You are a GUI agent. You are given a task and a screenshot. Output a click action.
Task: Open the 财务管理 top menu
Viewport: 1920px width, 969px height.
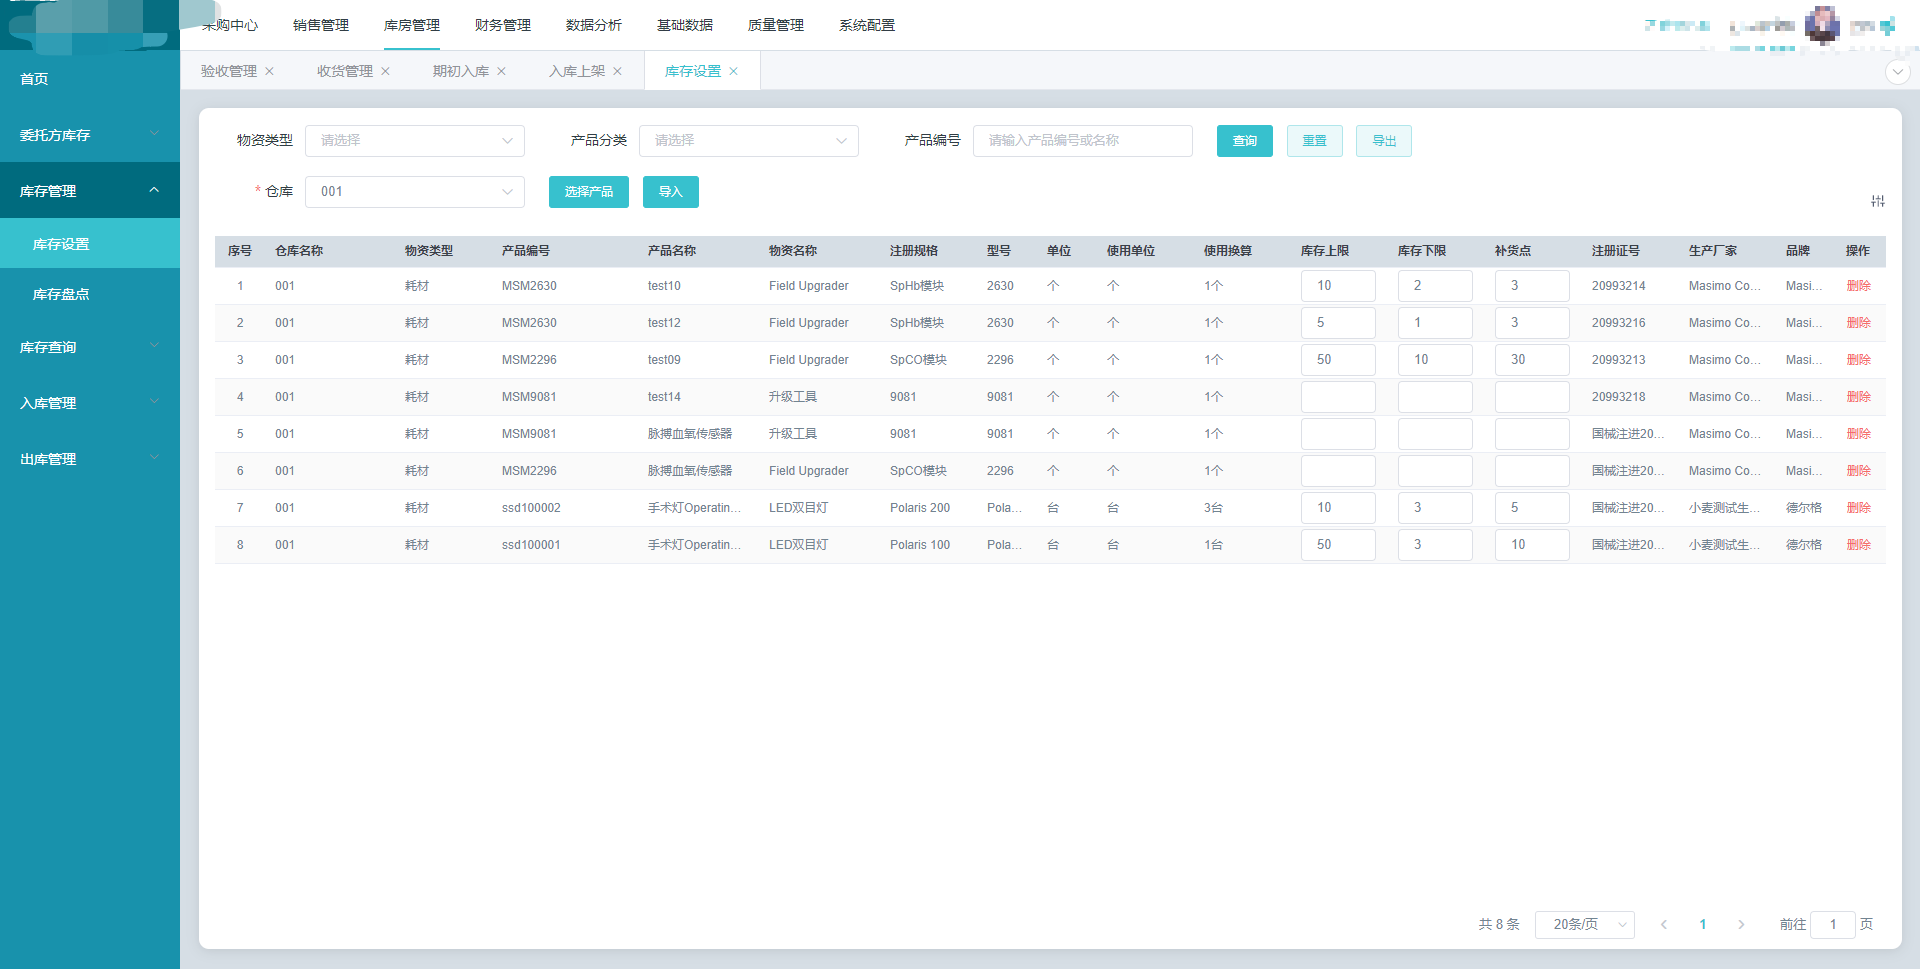[503, 25]
